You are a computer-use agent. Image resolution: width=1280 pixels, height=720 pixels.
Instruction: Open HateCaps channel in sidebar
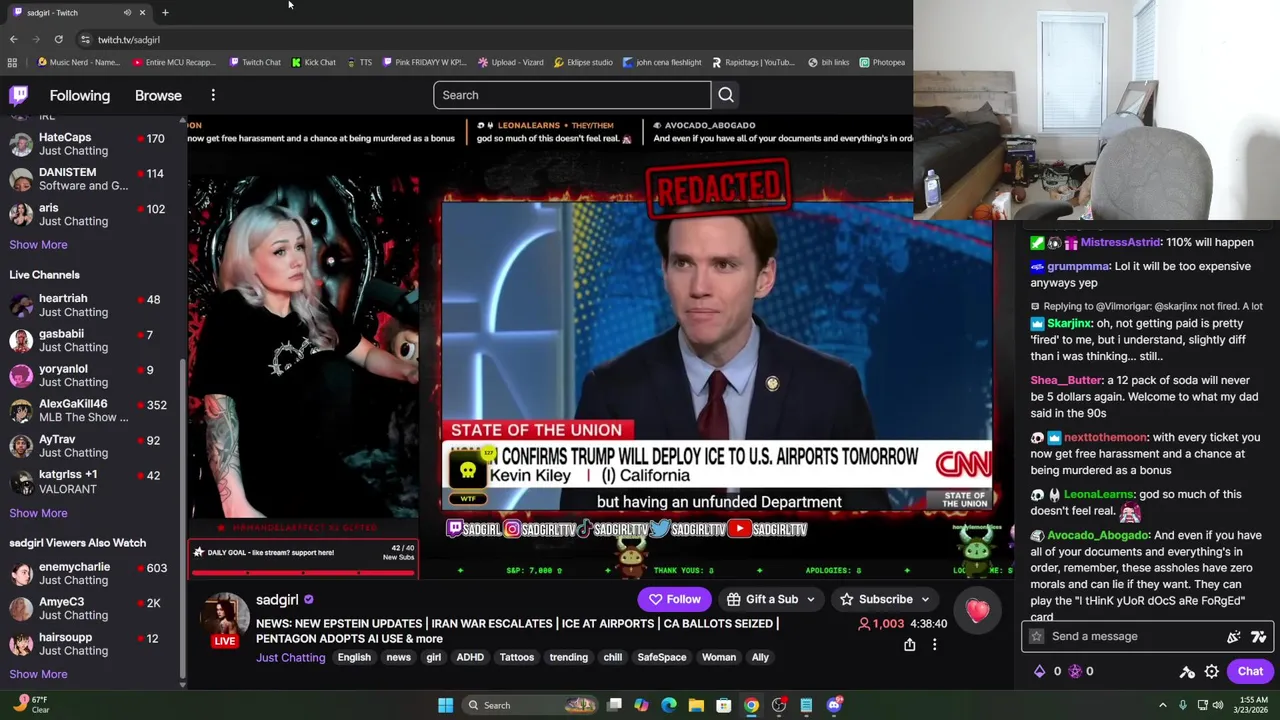point(91,144)
